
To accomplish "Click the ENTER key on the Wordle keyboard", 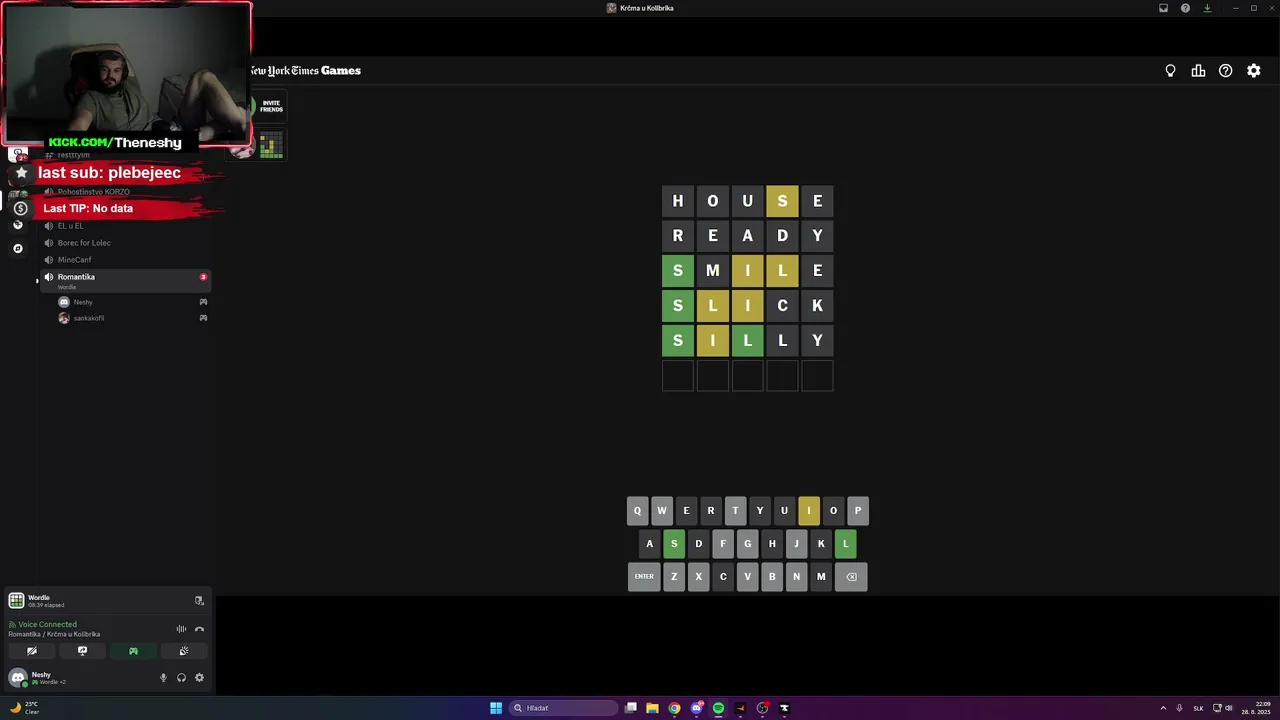I will [644, 577].
